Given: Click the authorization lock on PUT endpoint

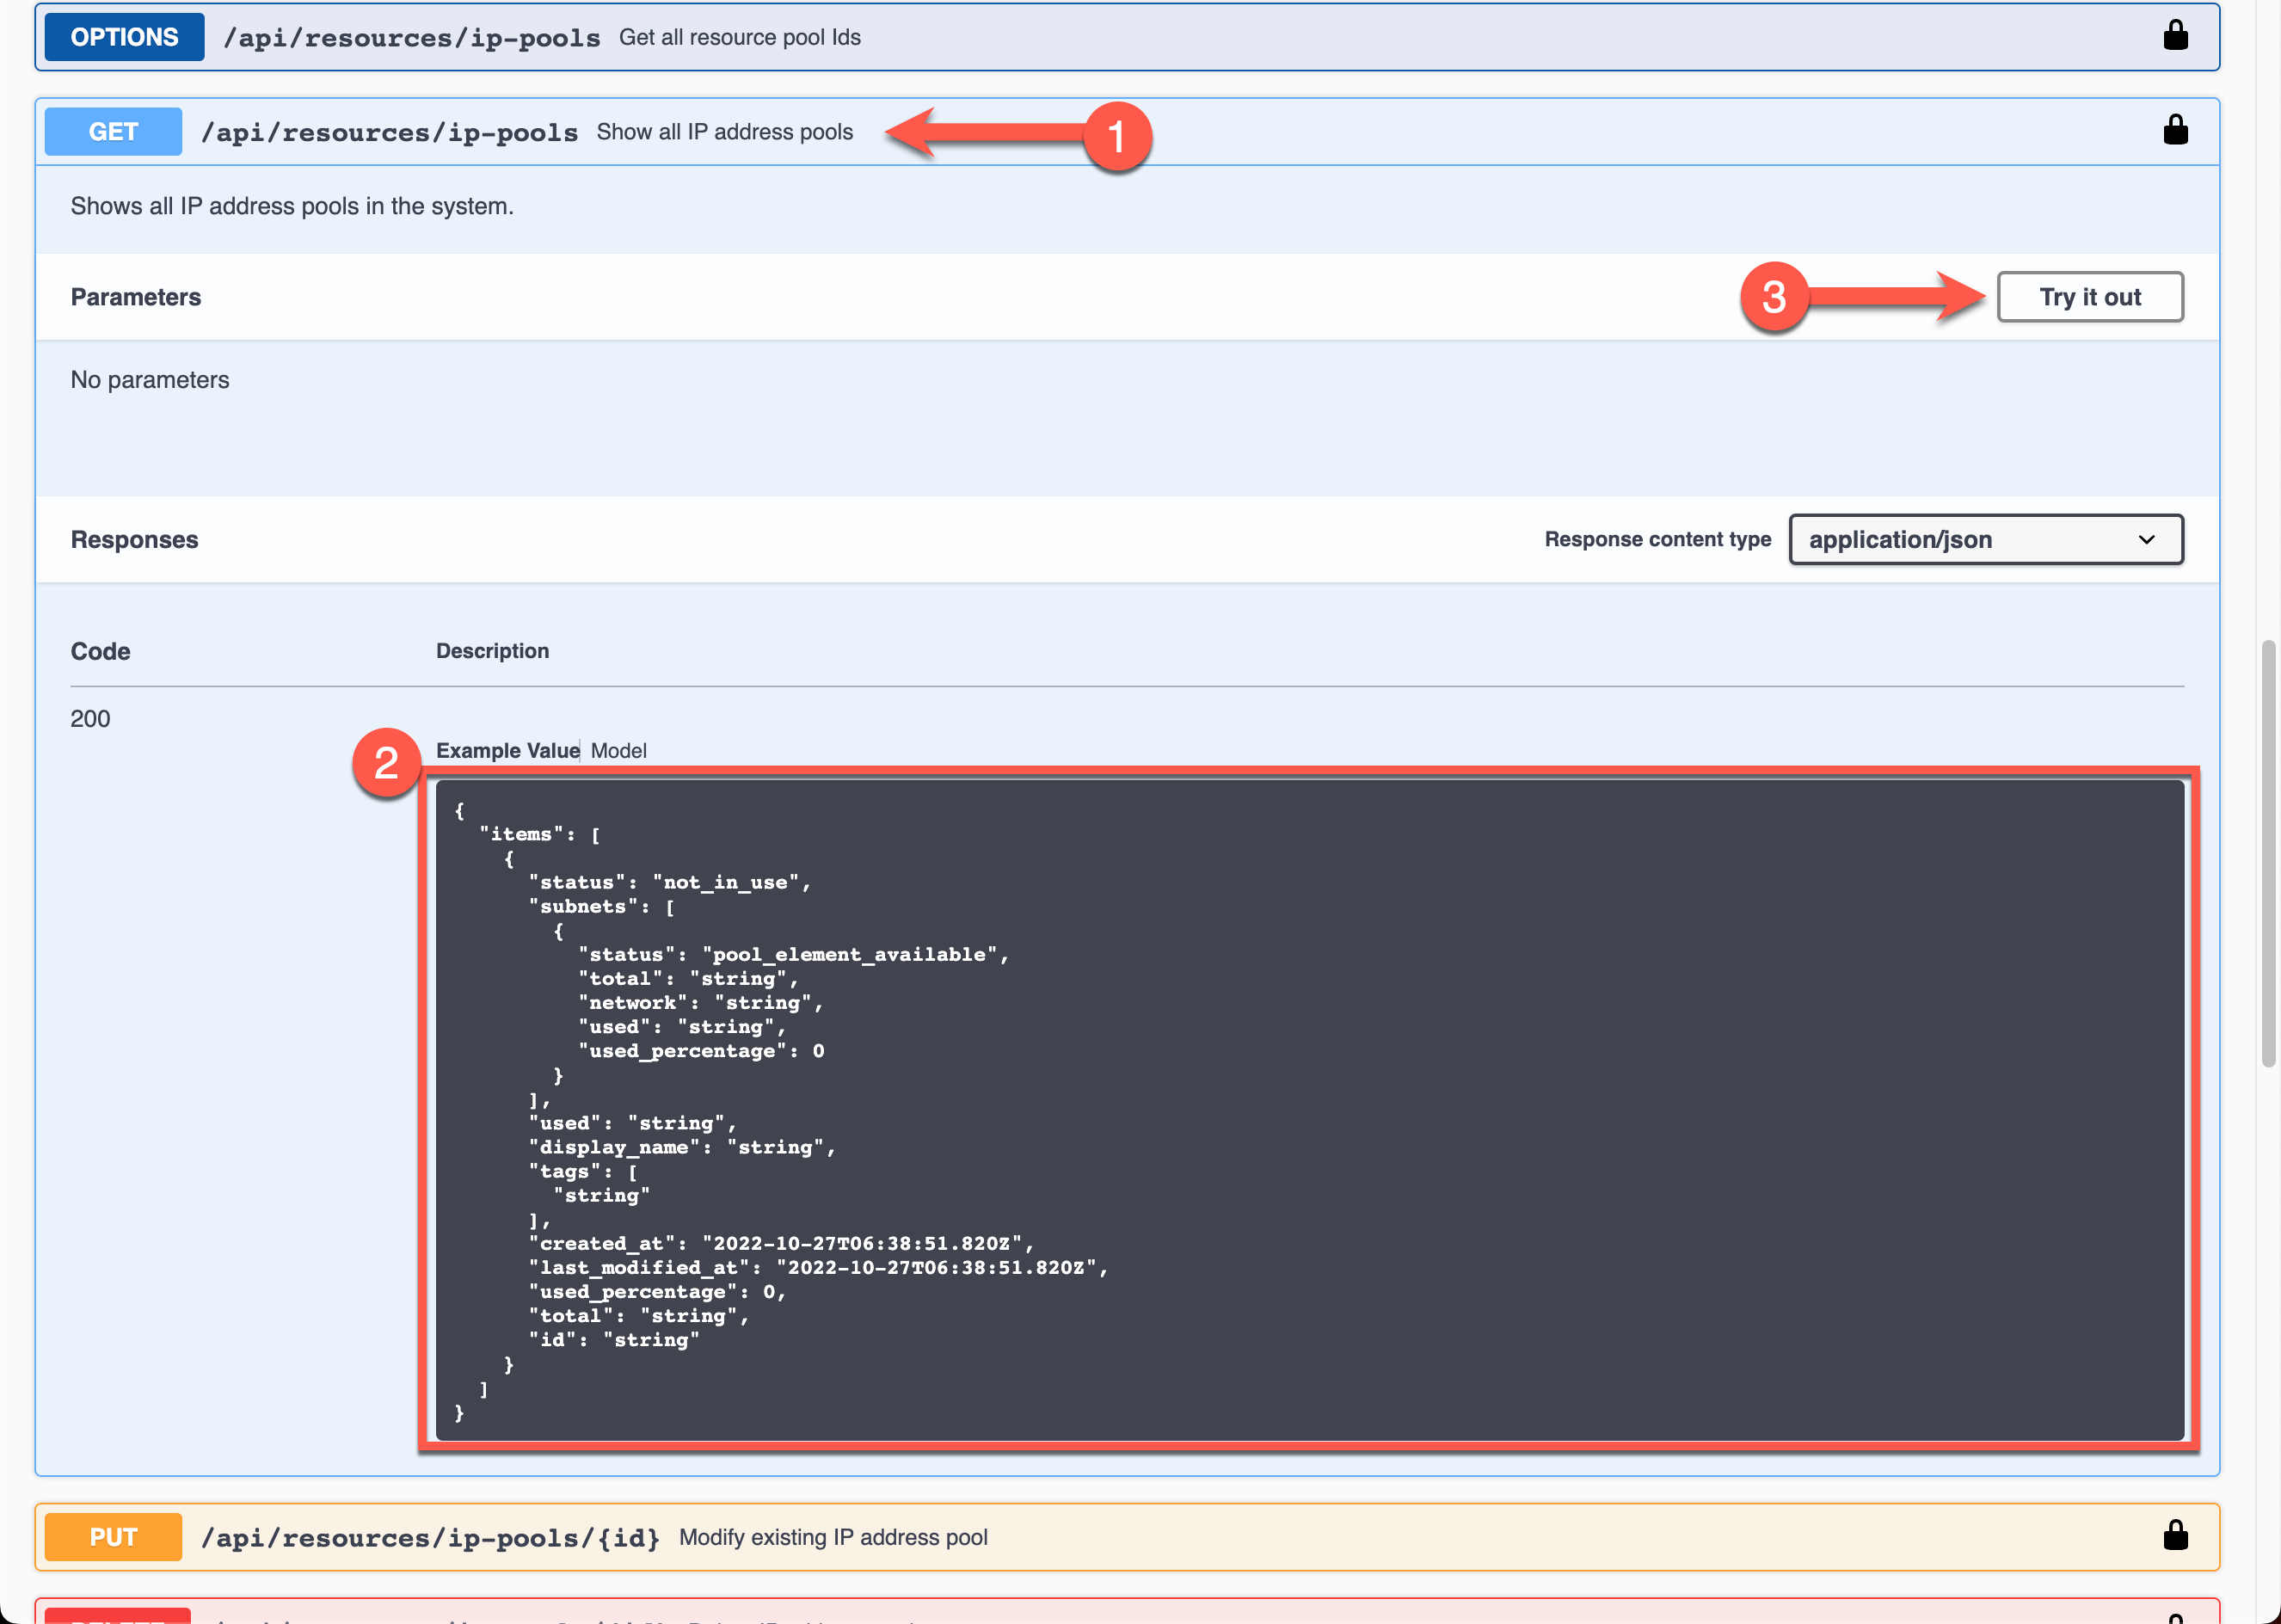Looking at the screenshot, I should coord(2176,1537).
